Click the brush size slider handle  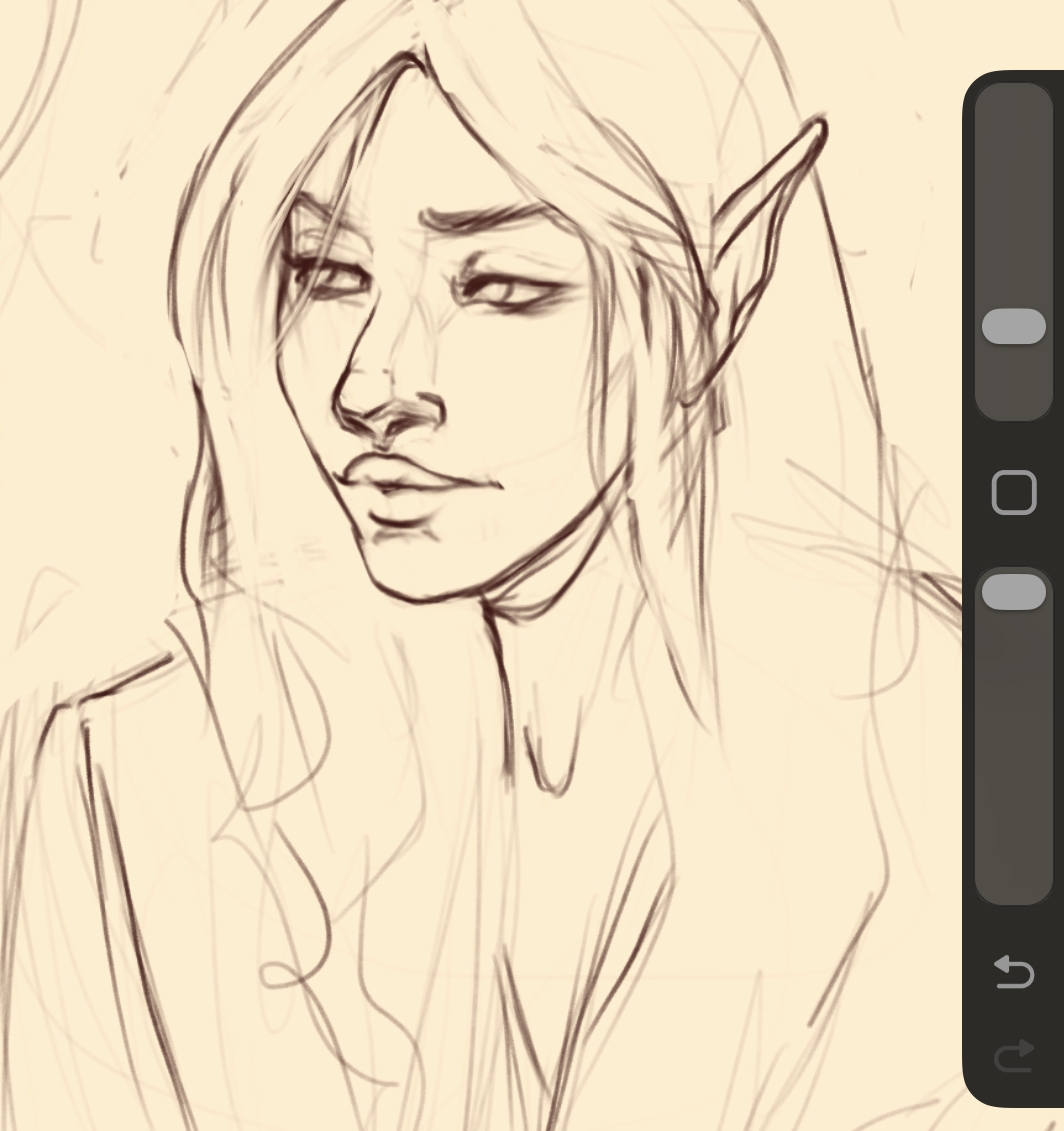[x=1013, y=327]
